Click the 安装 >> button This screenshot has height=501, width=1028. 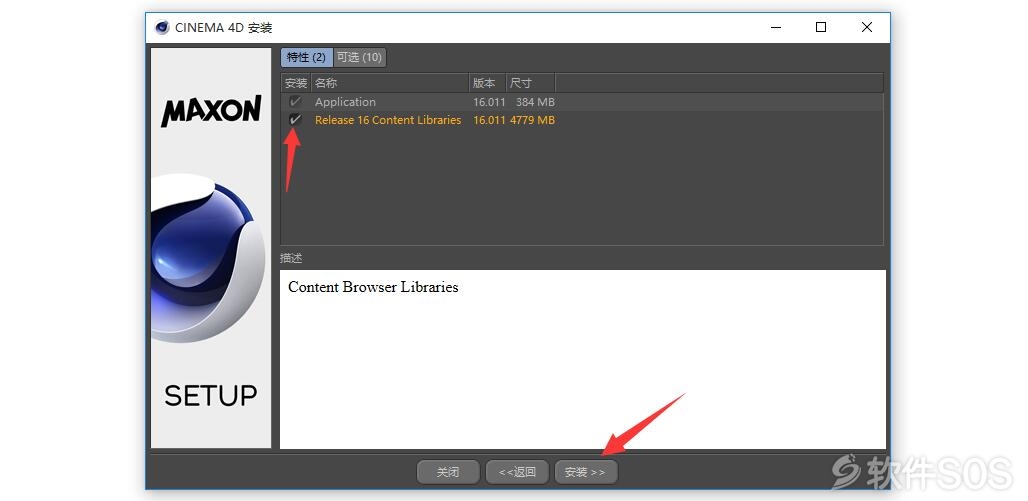585,471
